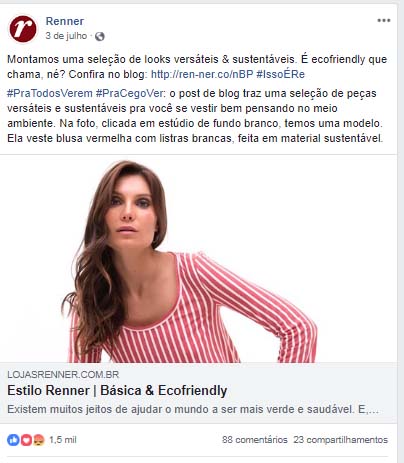Open the #PraTodosVerem hashtag
404x463 pixels.
50,93
